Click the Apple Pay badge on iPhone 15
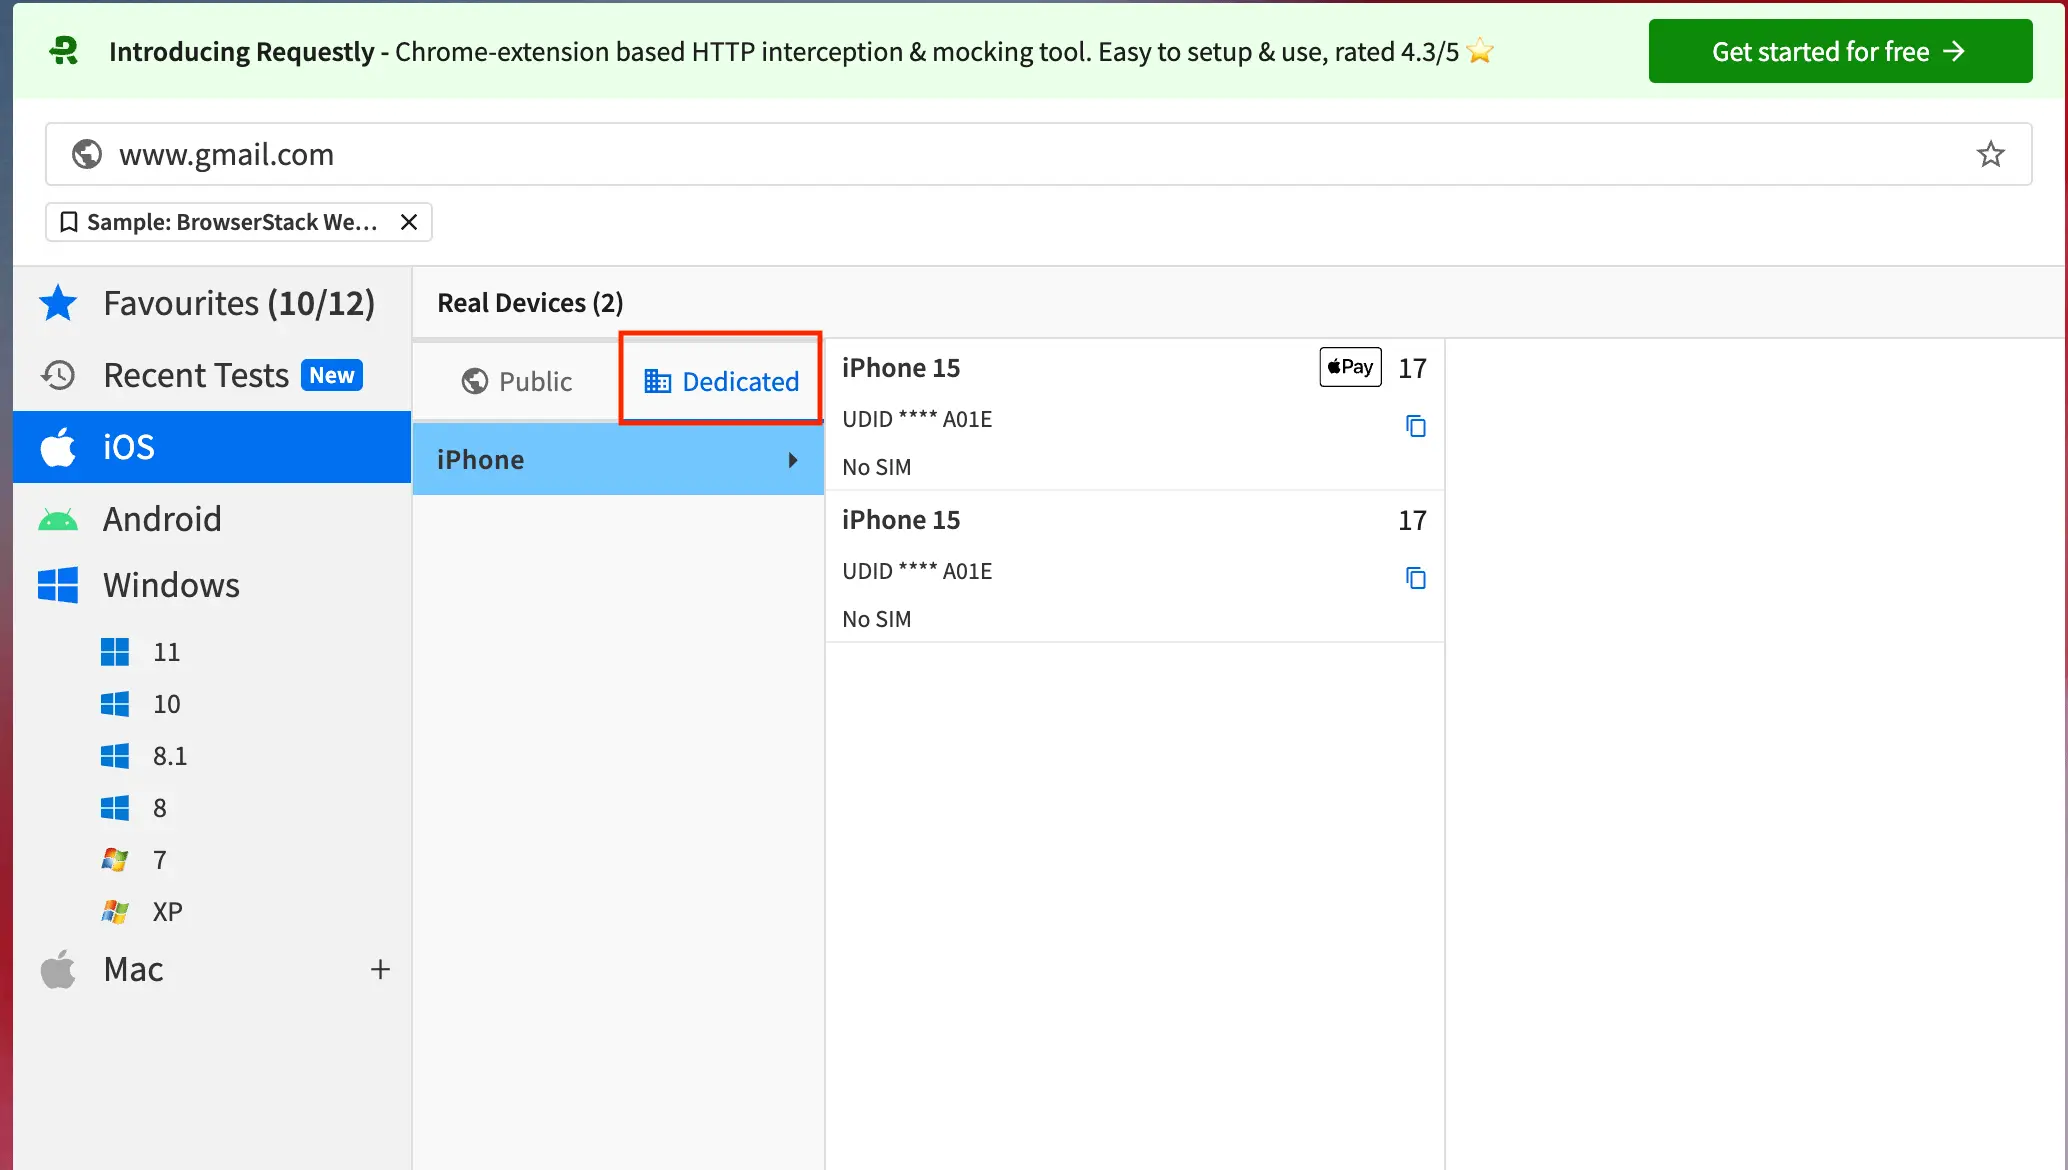2068x1170 pixels. (1349, 367)
